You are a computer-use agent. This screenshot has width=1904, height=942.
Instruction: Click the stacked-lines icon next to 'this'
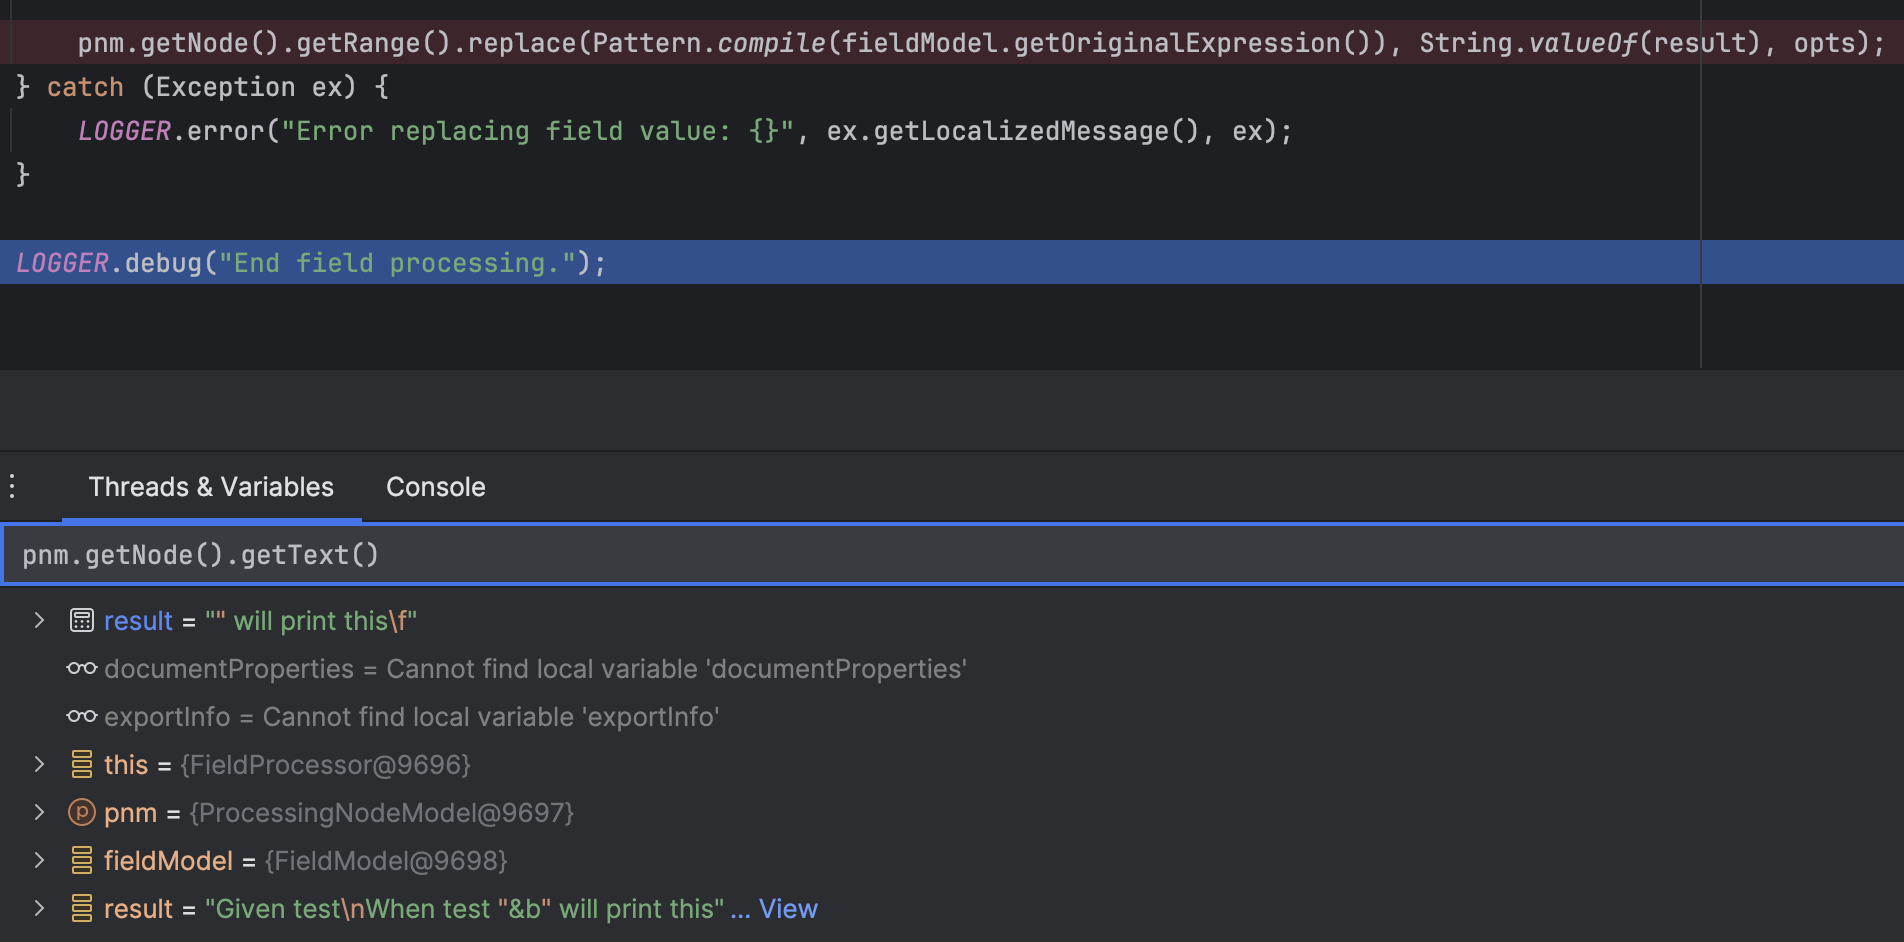82,765
